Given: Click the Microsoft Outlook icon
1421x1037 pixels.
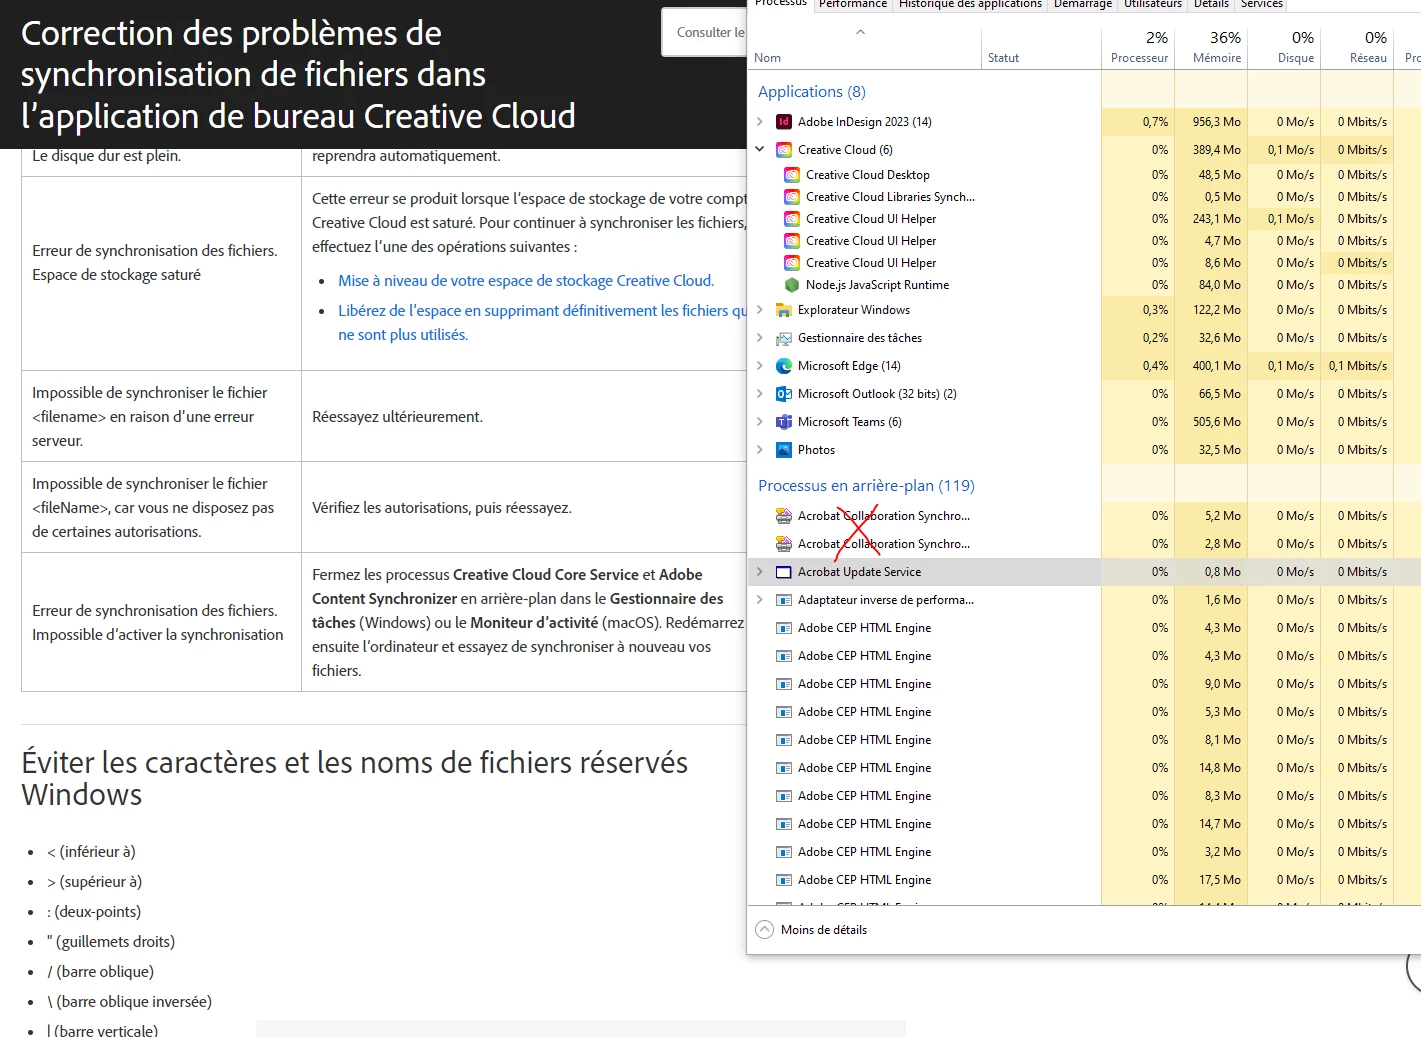Looking at the screenshot, I should [x=784, y=394].
